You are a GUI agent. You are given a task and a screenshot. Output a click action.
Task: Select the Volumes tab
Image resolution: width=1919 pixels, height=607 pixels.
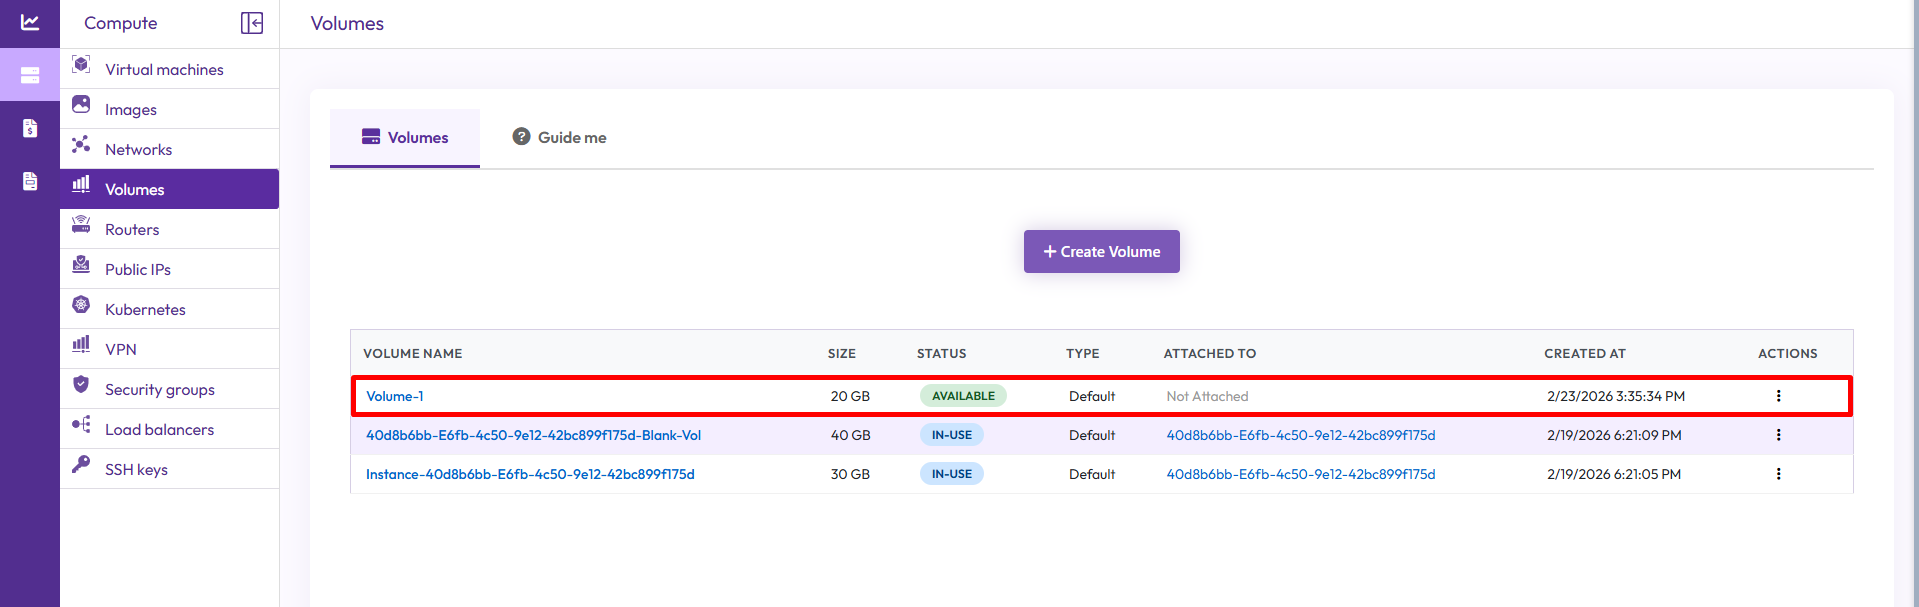coord(405,138)
